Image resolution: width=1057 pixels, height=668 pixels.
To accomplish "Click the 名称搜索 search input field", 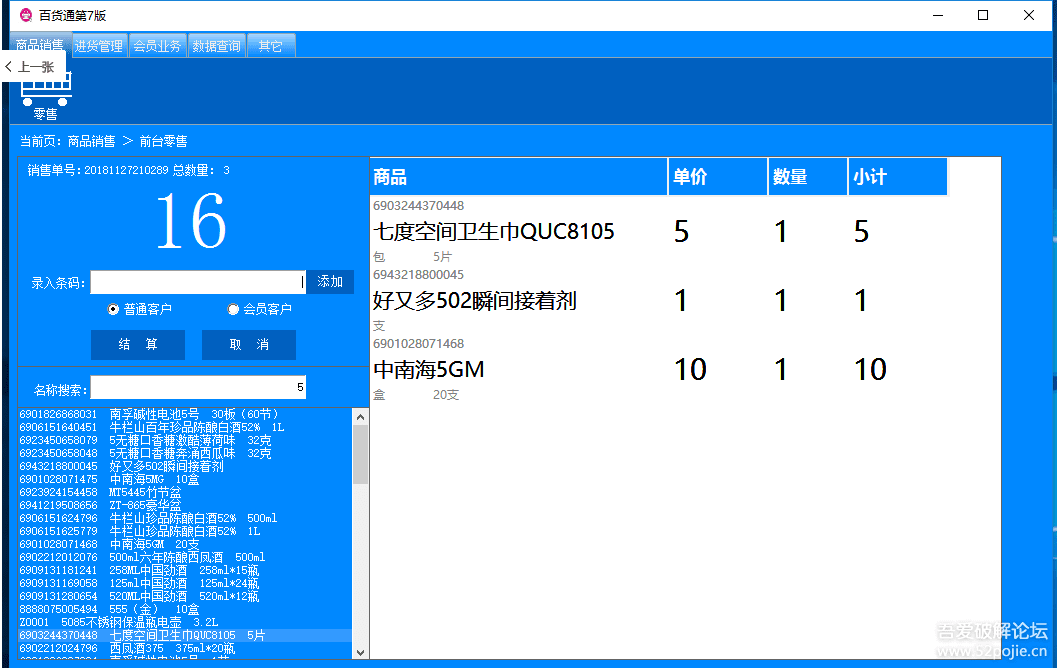I will pyautogui.click(x=197, y=388).
